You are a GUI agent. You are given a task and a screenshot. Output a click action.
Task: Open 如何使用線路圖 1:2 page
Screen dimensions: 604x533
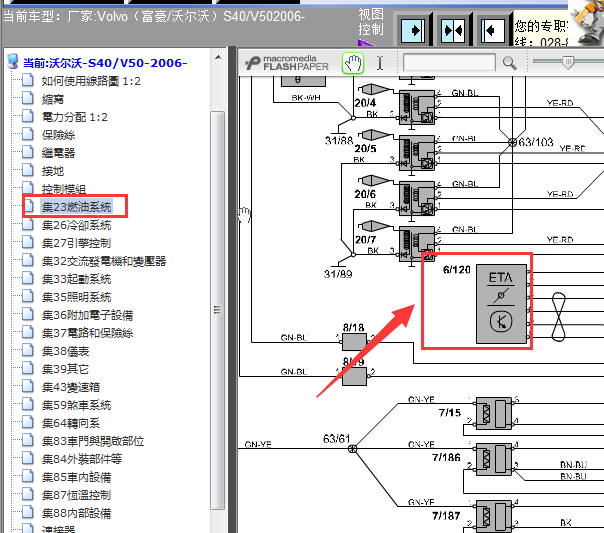tap(91, 81)
